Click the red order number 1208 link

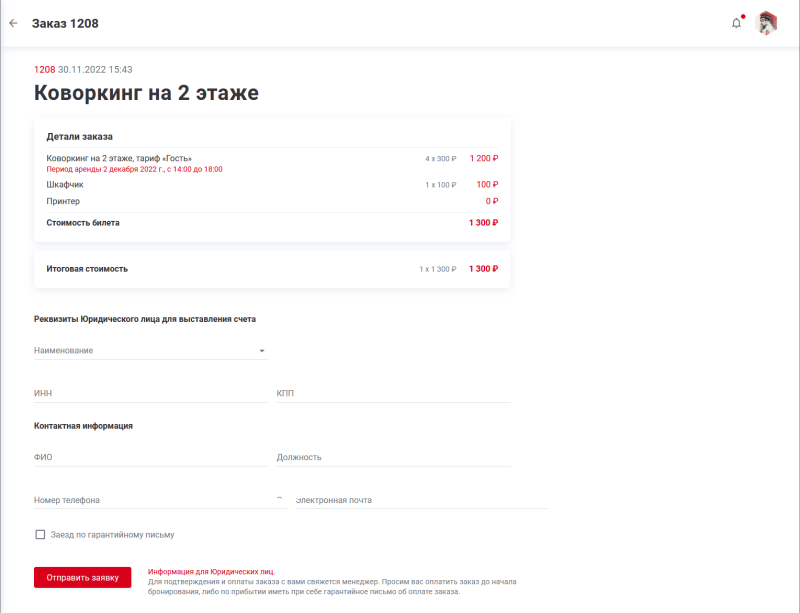(x=42, y=70)
